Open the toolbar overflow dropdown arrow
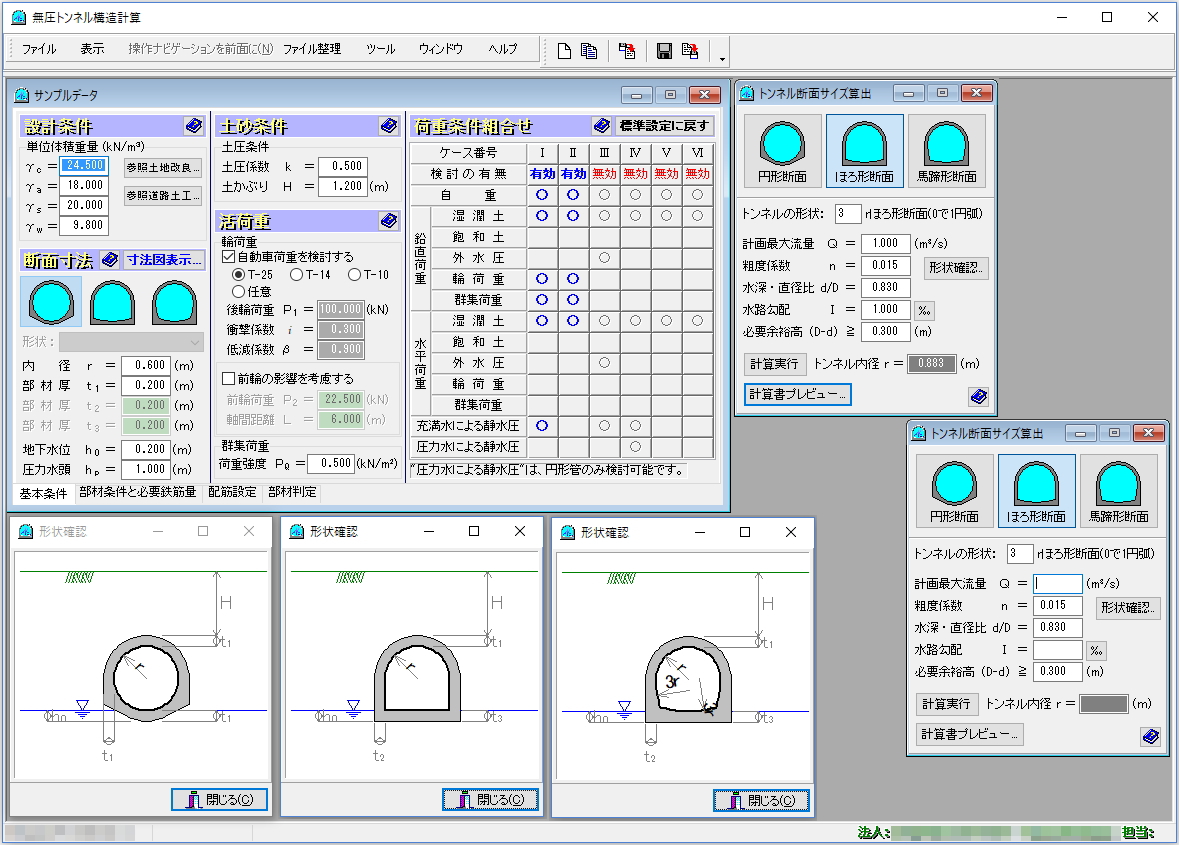This screenshot has width=1179, height=845. (722, 58)
